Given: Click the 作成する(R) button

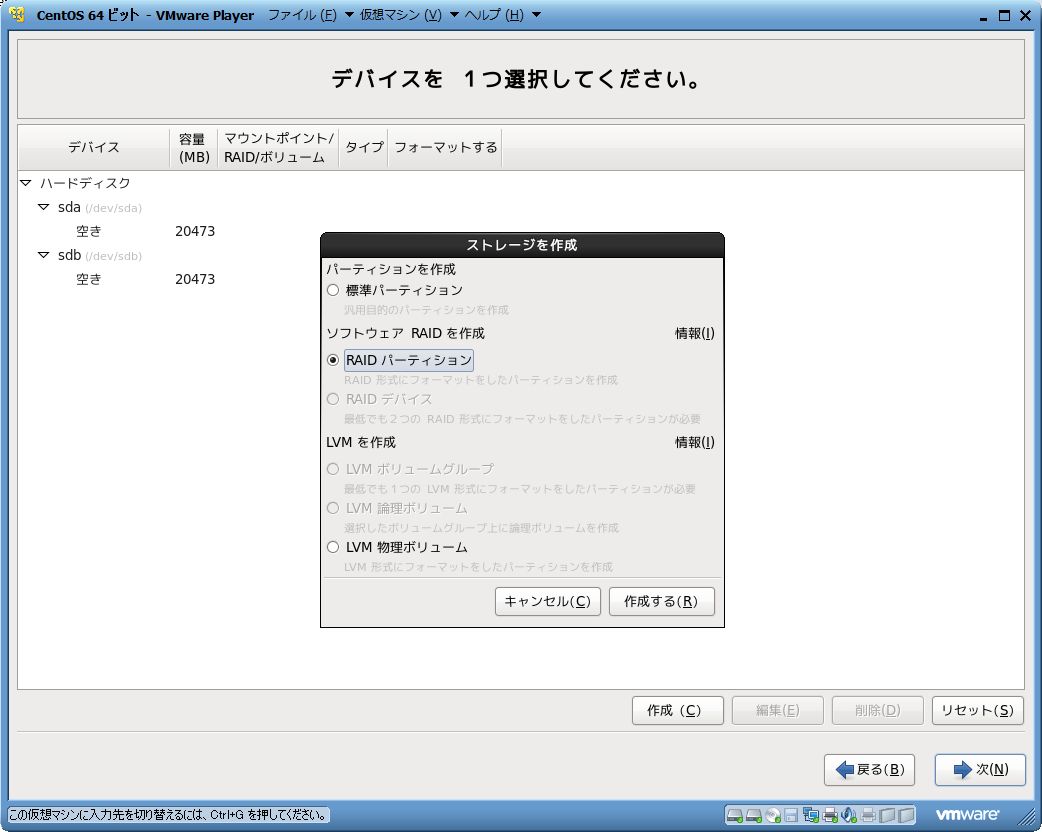Looking at the screenshot, I should [x=661, y=601].
